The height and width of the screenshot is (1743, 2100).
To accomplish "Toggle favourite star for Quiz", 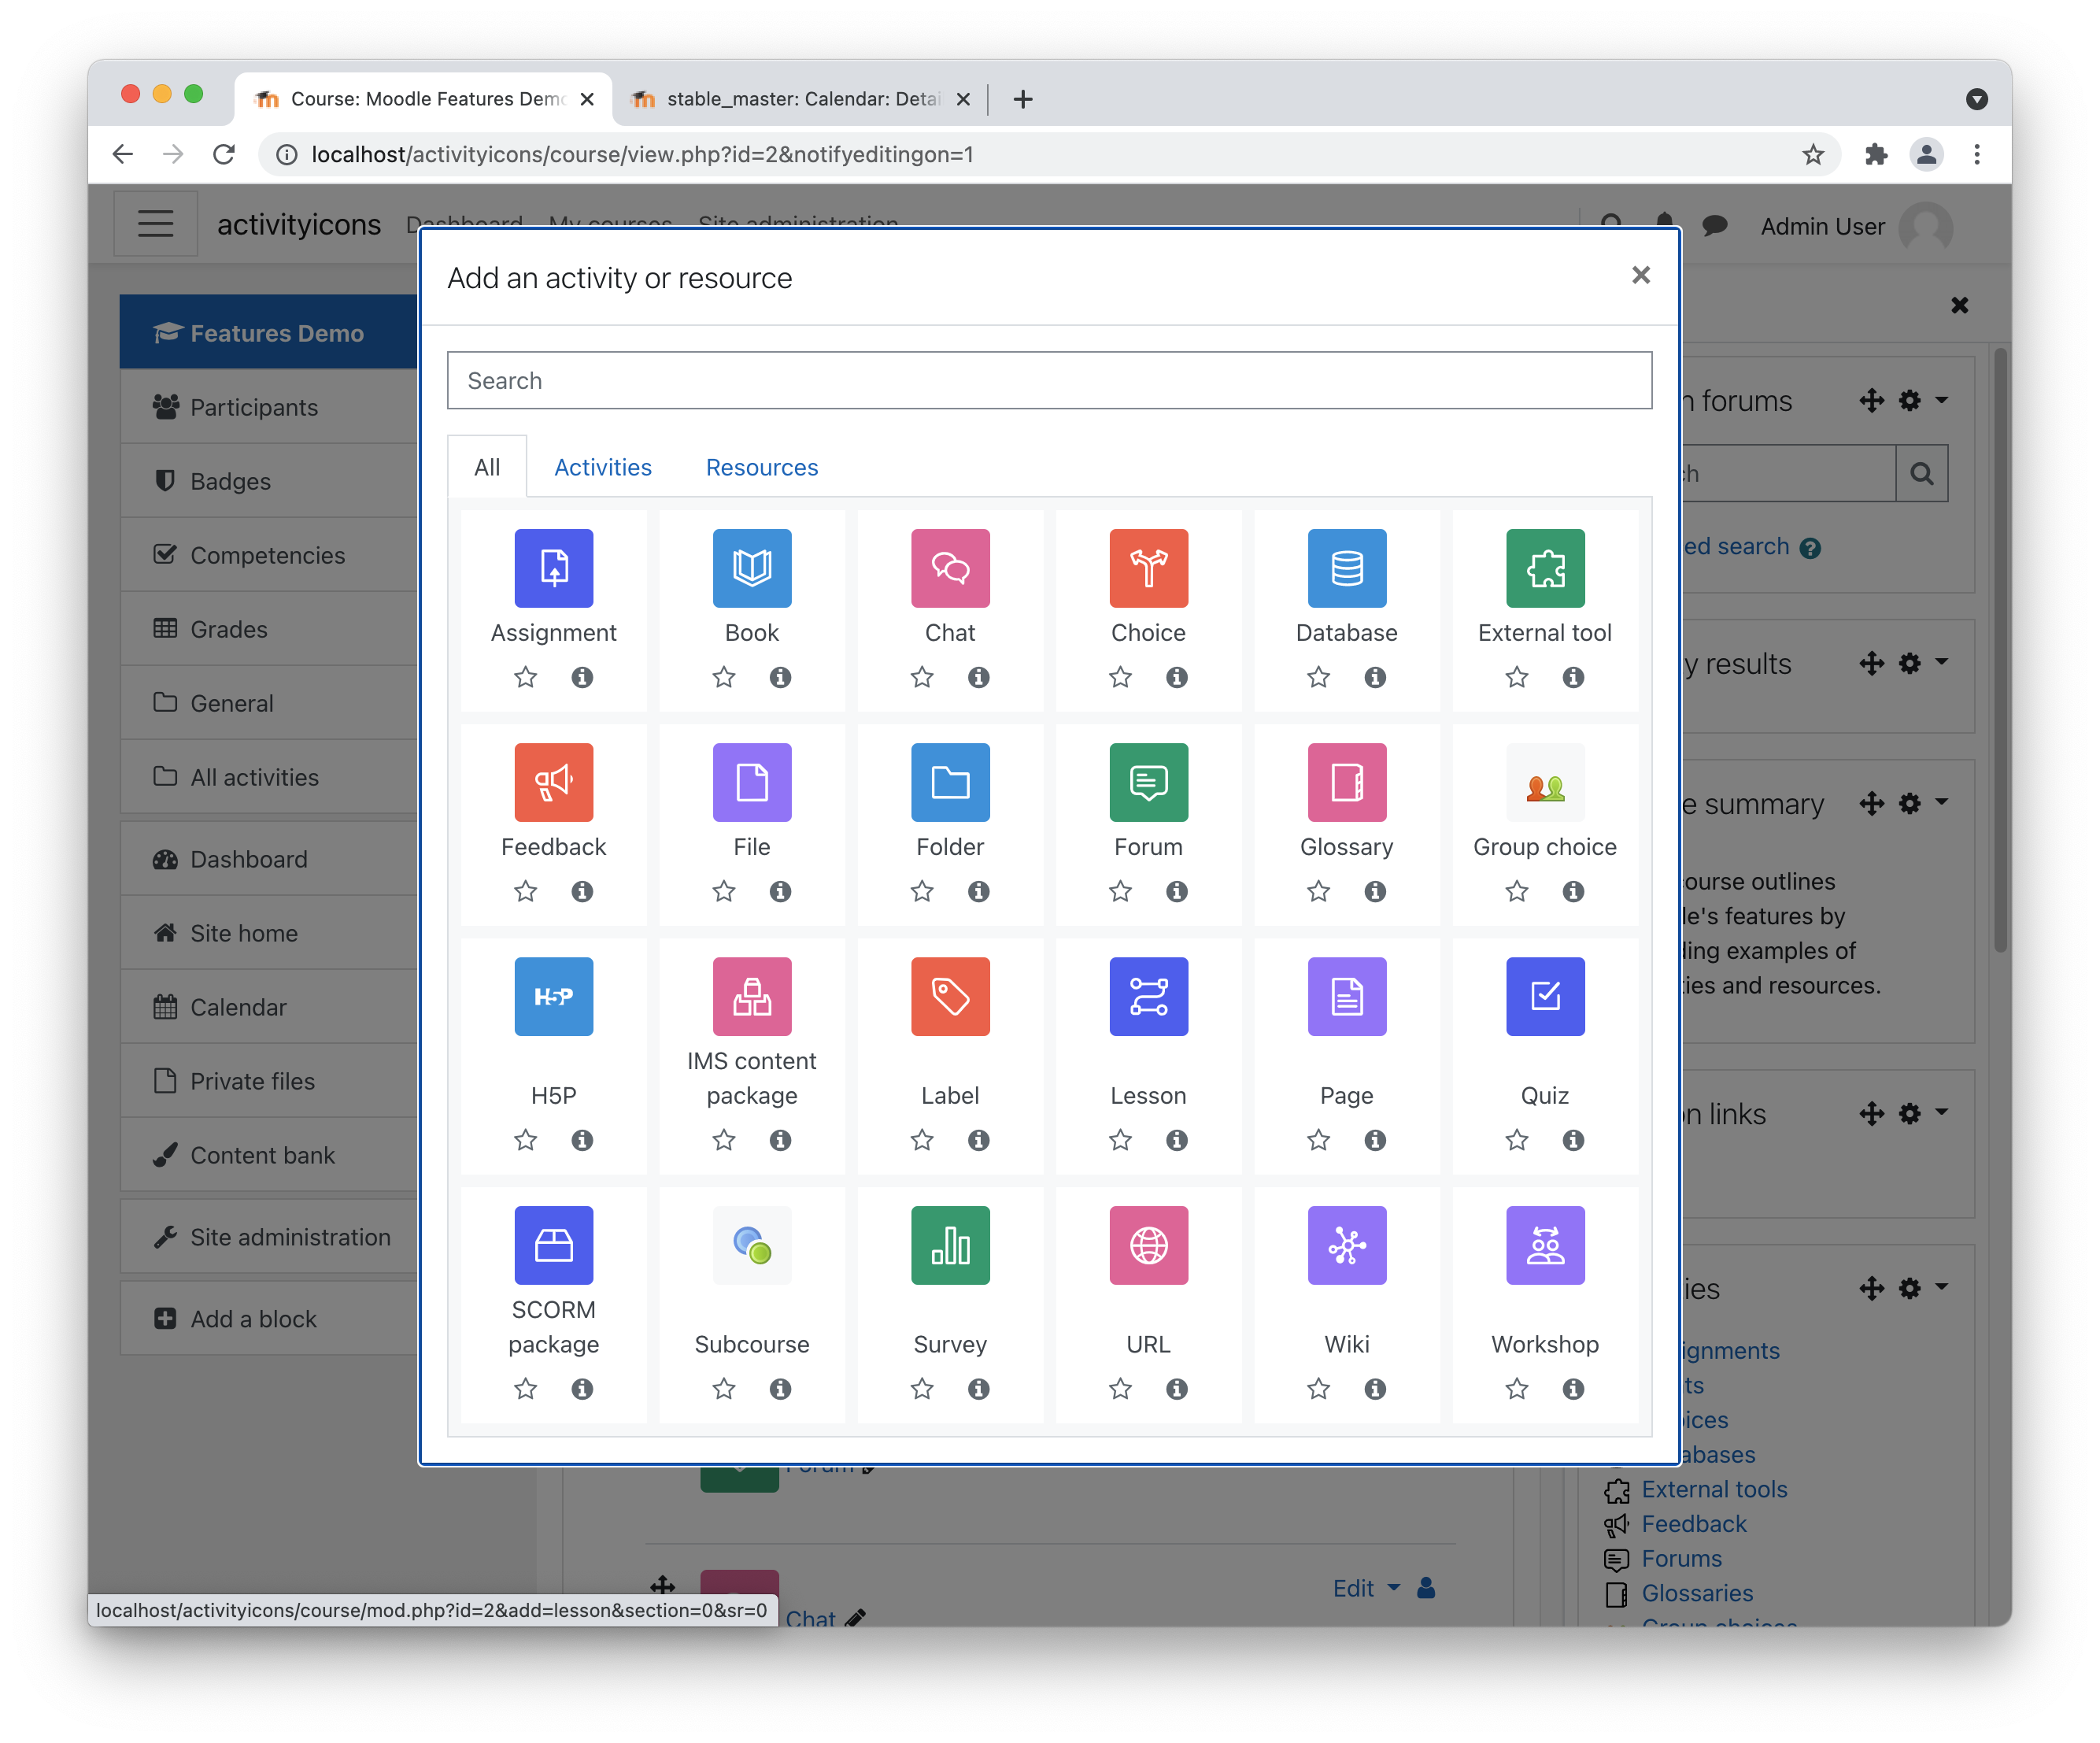I will coord(1517,1140).
